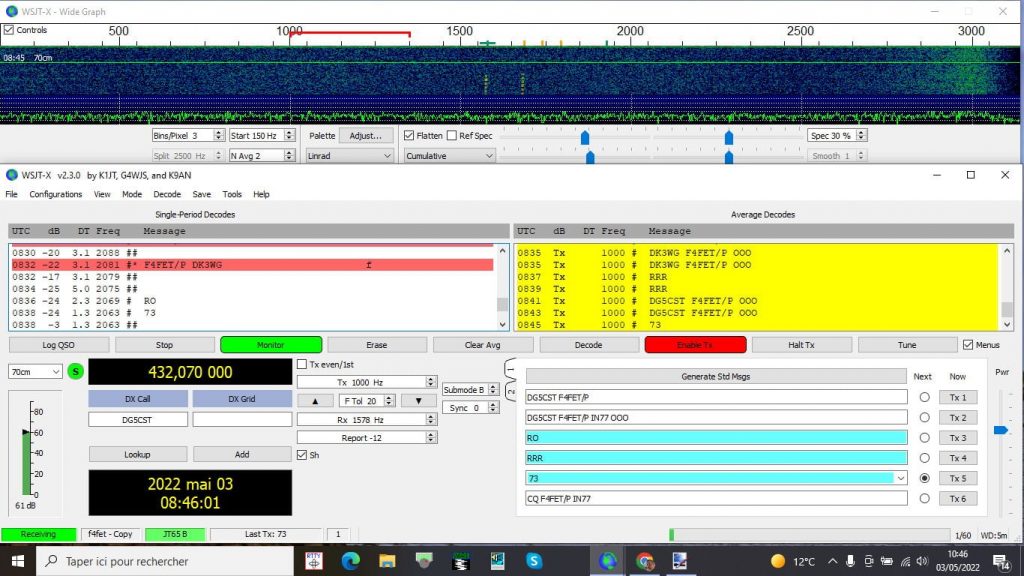This screenshot has height=576, width=1024.
Task: Click the red Enable Tx button
Action: click(x=695, y=345)
